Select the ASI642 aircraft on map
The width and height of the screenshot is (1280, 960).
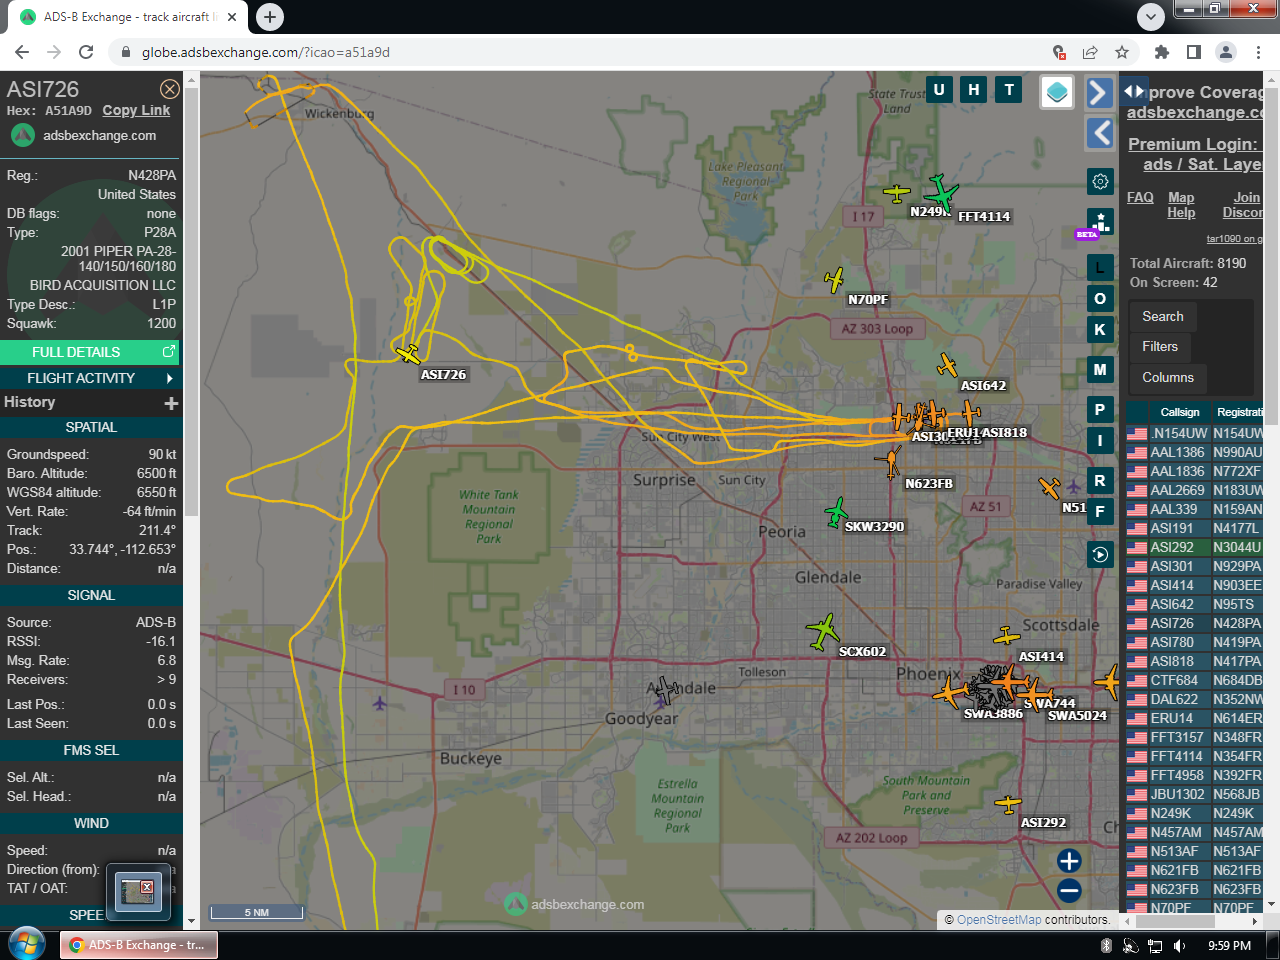[947, 365]
